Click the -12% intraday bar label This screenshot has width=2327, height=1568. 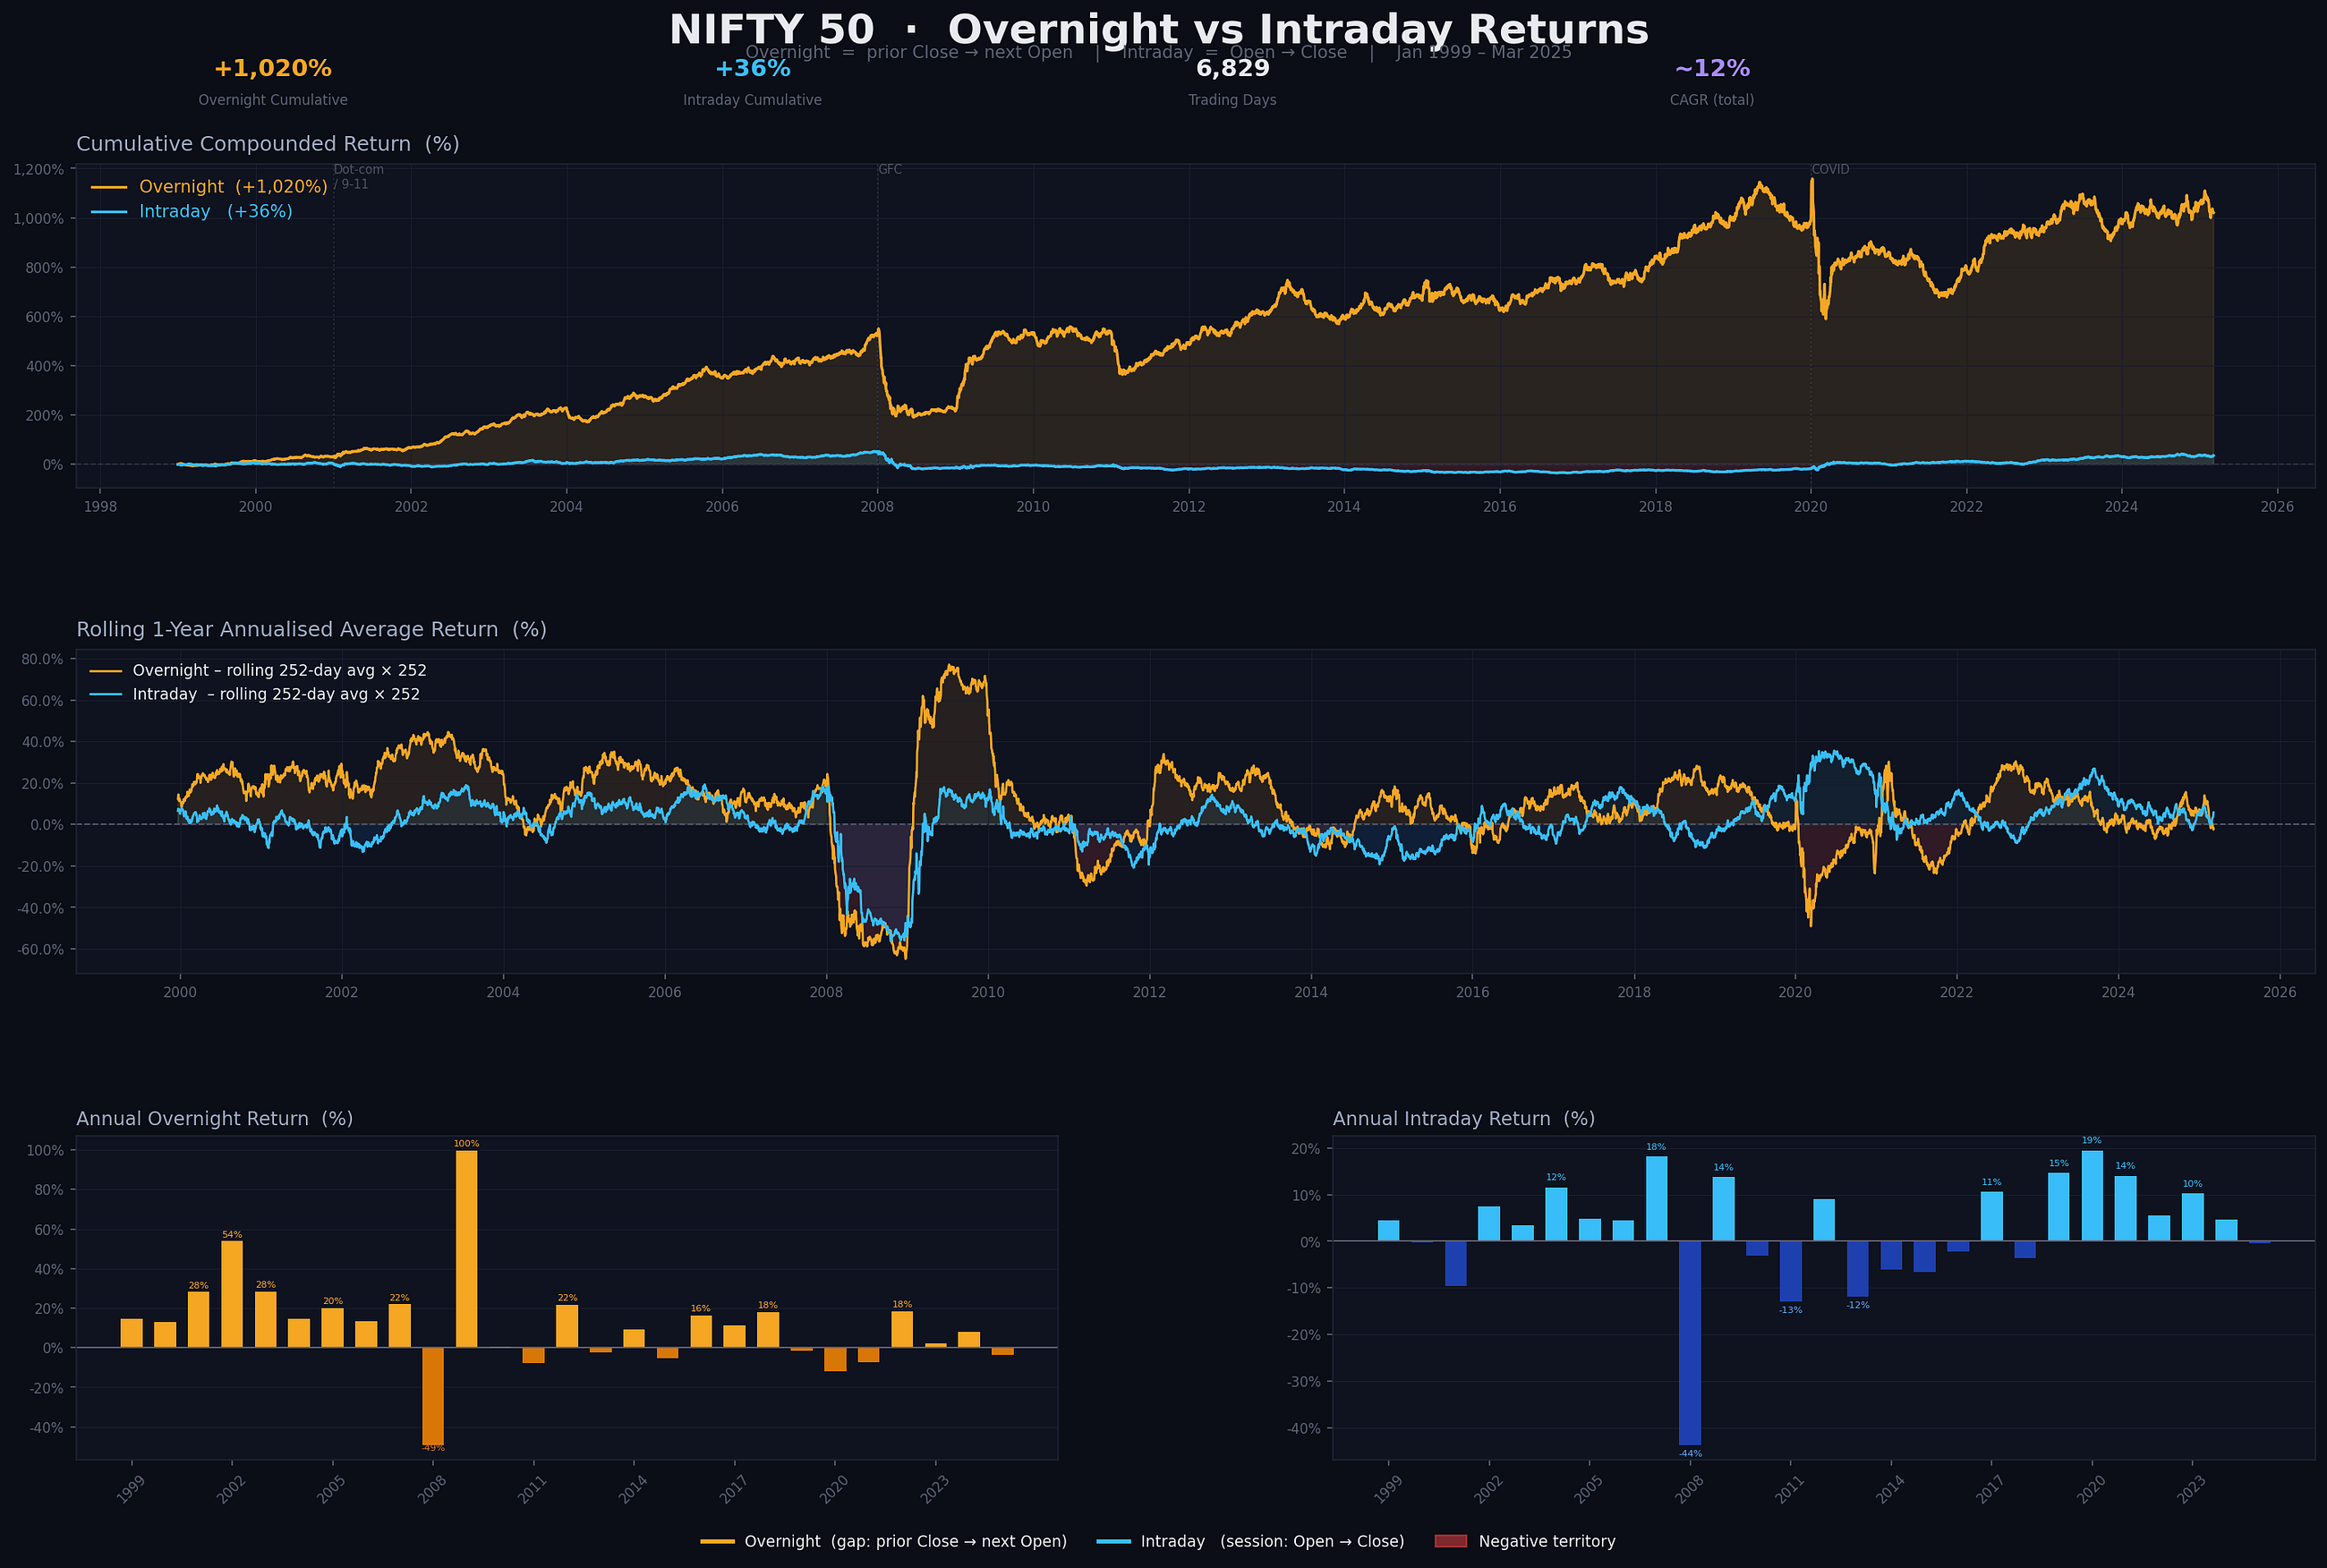tap(1857, 1306)
